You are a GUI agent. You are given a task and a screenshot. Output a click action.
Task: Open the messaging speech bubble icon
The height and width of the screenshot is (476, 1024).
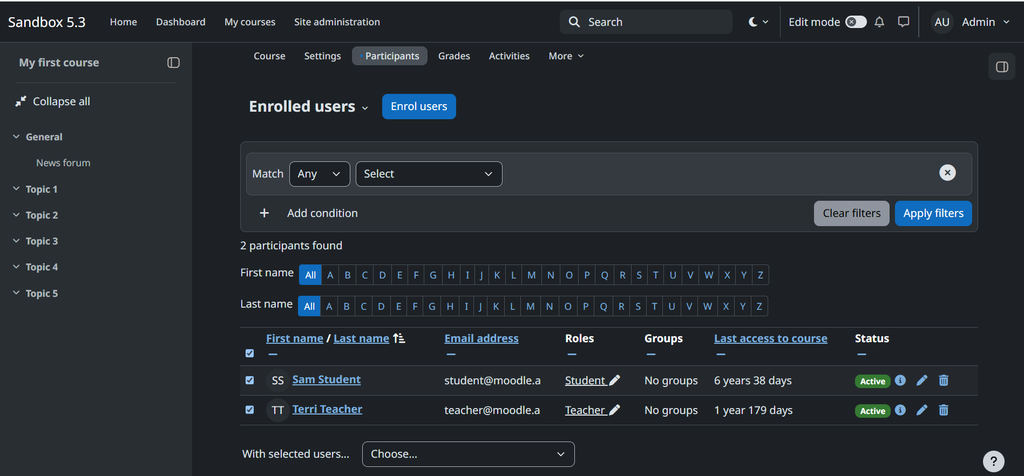pyautogui.click(x=904, y=22)
